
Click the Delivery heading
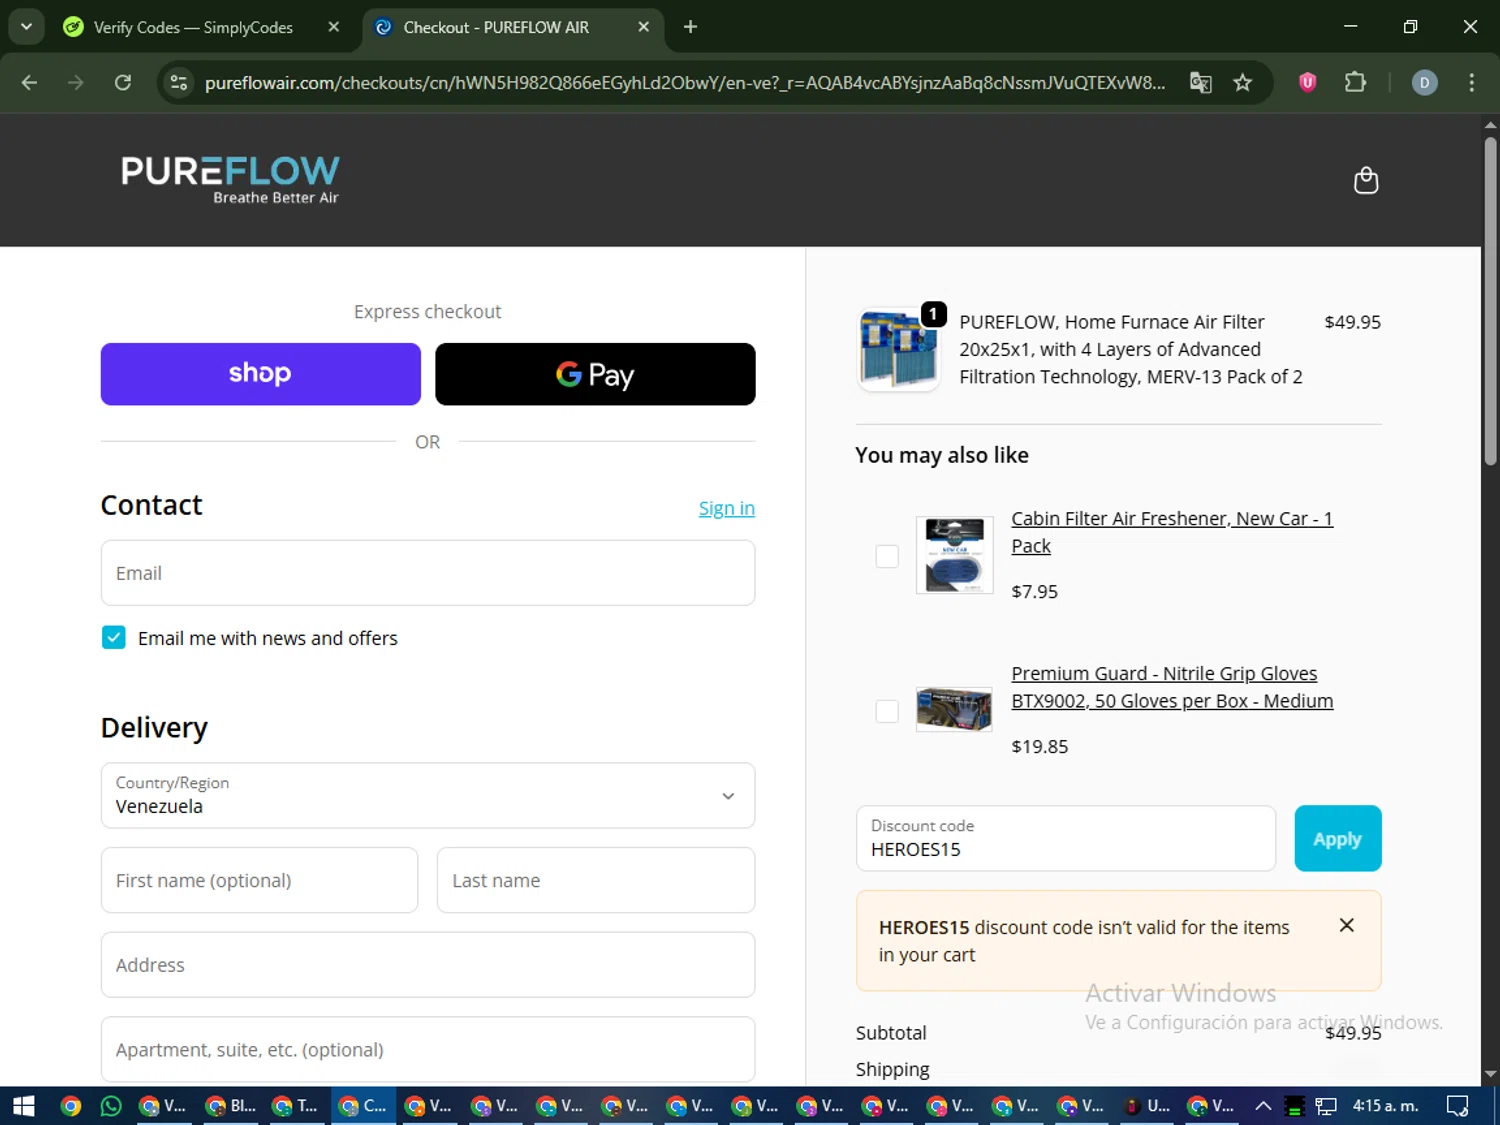[154, 727]
